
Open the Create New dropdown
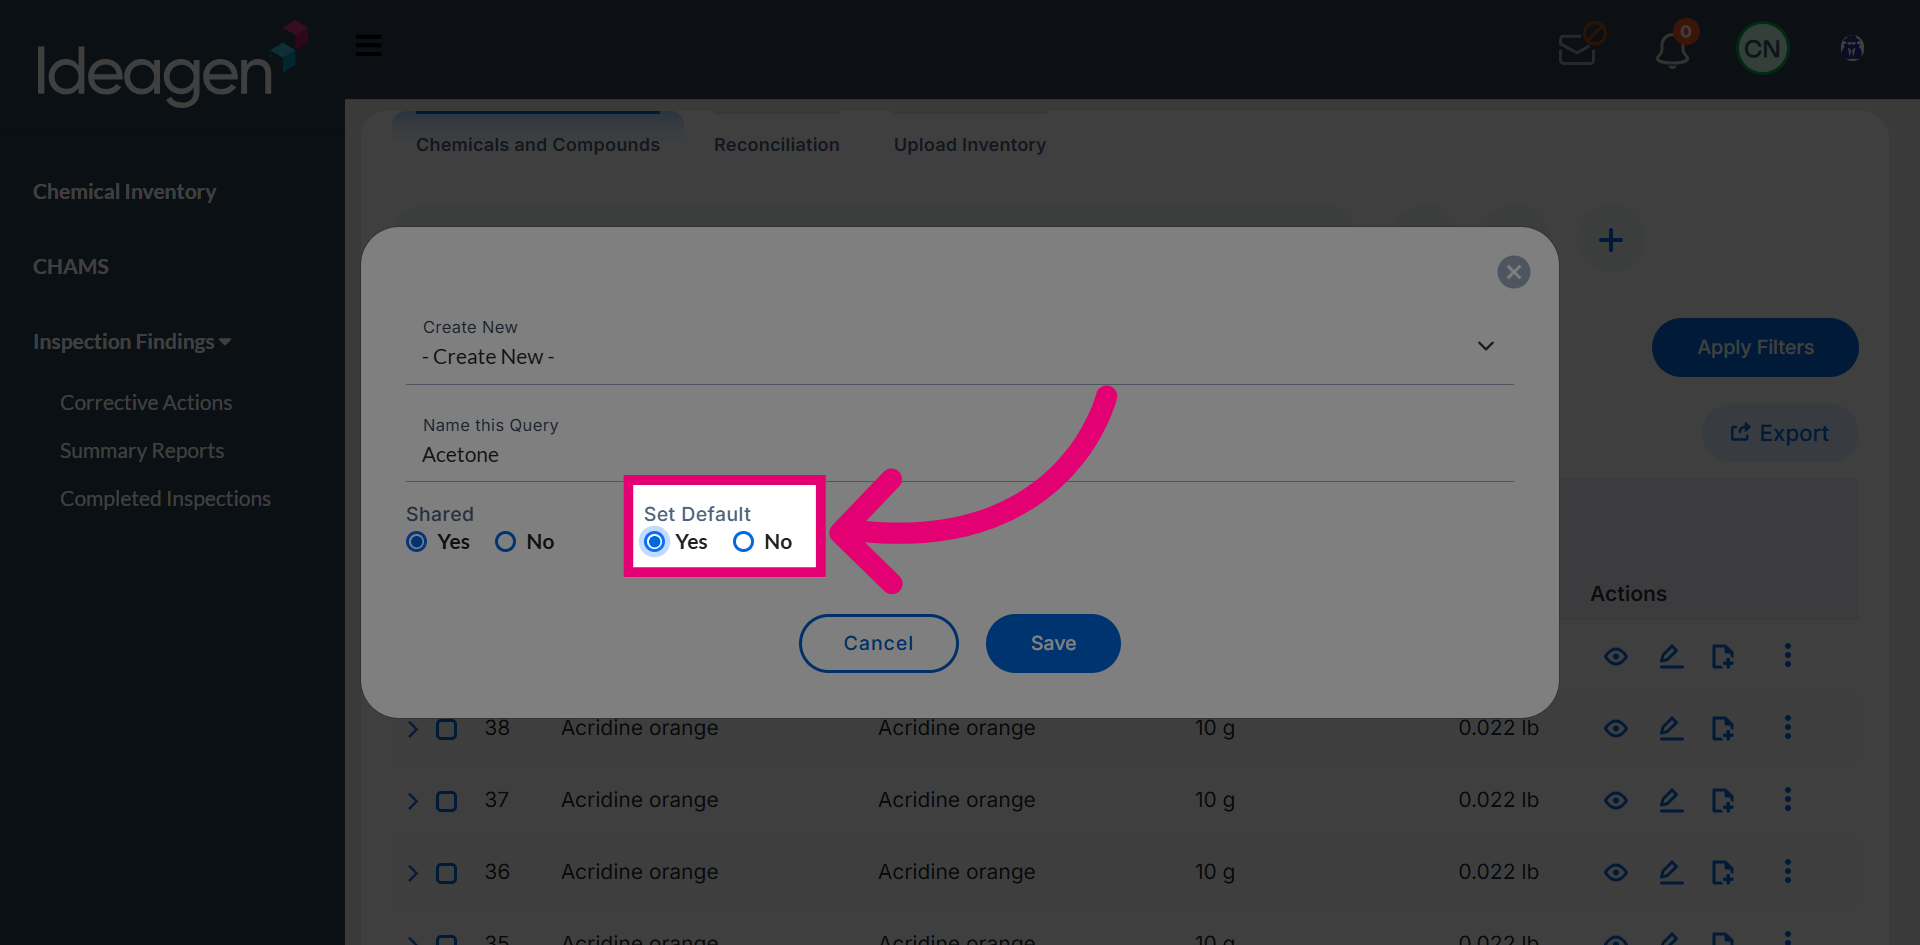click(960, 345)
